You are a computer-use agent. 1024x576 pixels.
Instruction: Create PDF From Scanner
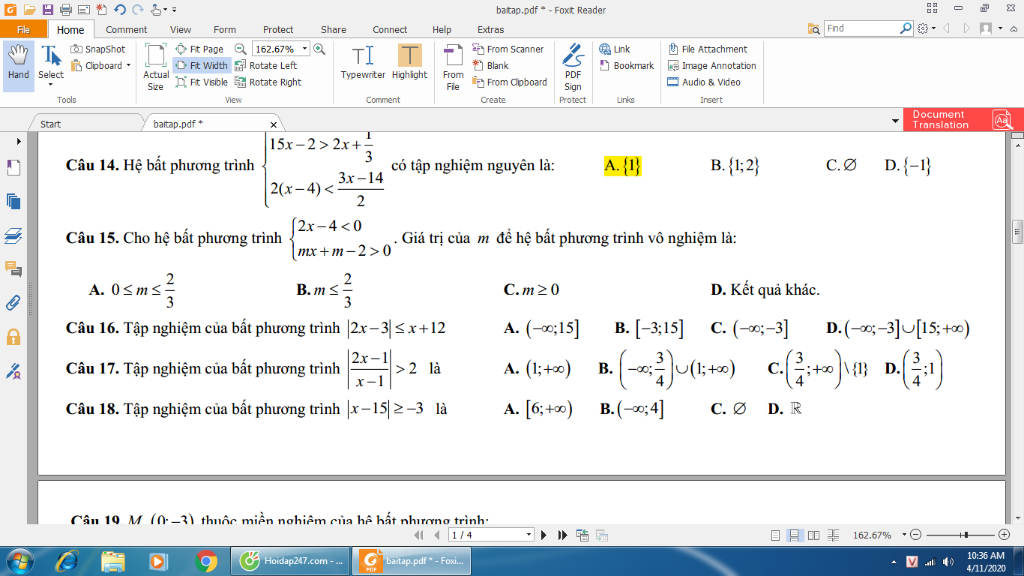(x=508, y=49)
